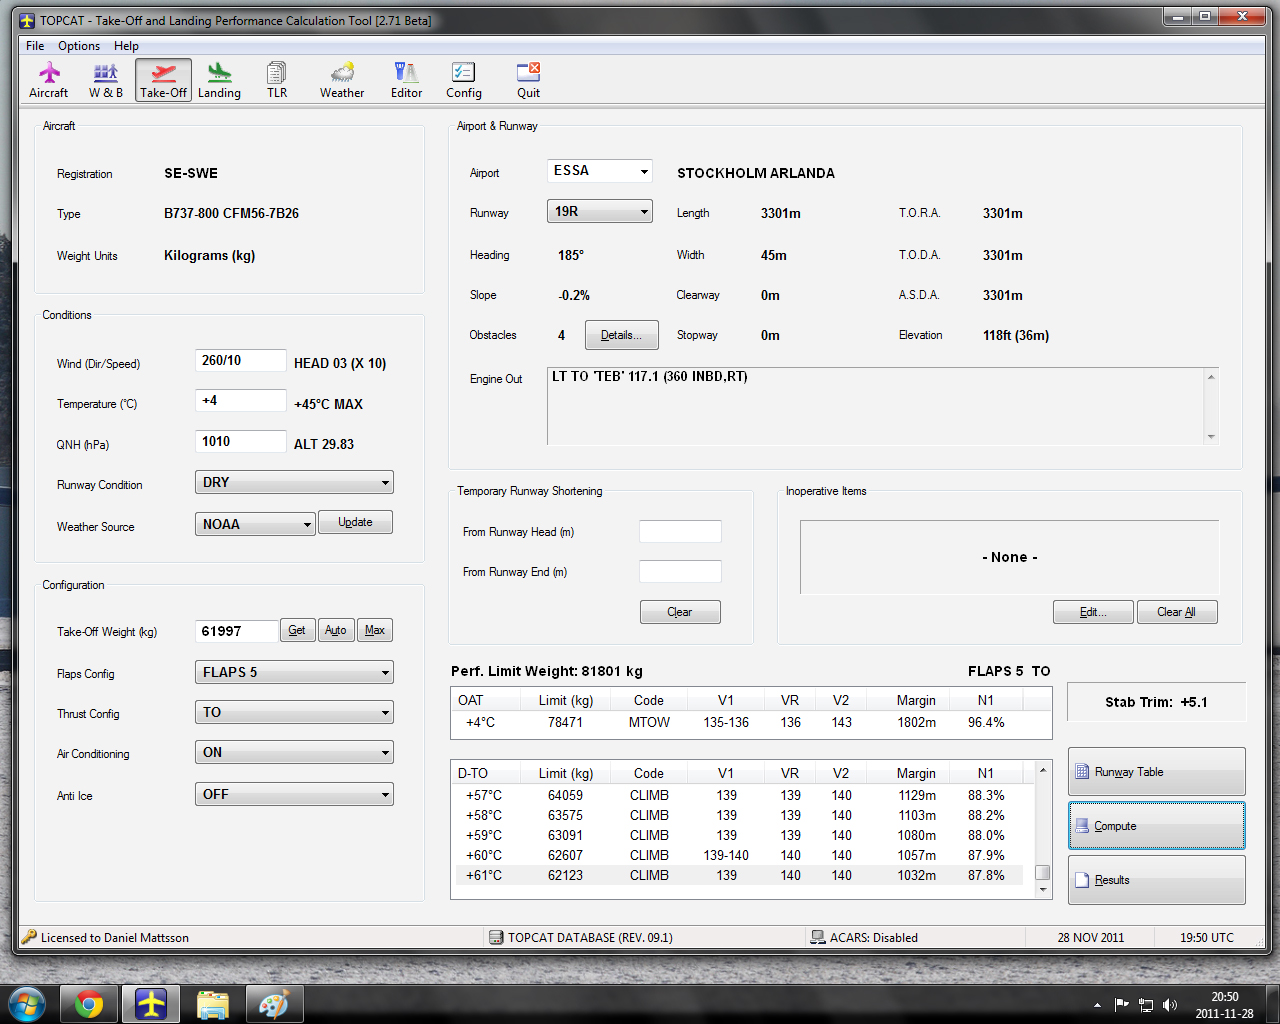Expand the Air Conditioning dropdown
Viewport: 1280px width, 1024px height.
385,752
